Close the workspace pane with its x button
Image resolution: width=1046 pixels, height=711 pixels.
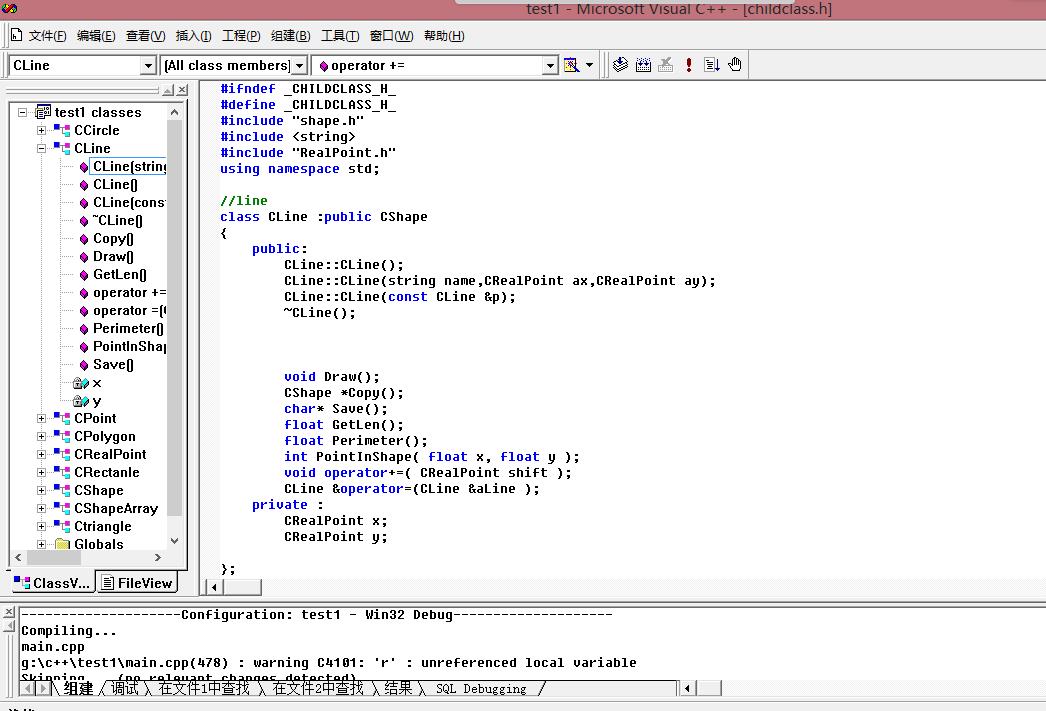[182, 90]
